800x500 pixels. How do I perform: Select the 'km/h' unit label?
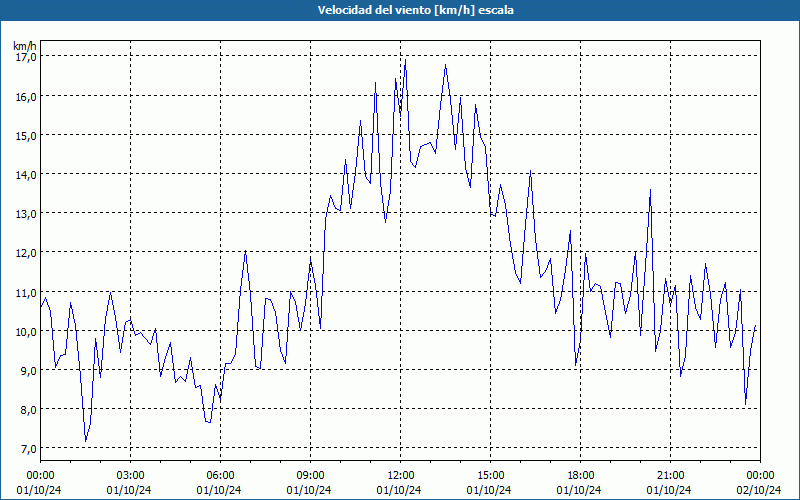click(25, 46)
